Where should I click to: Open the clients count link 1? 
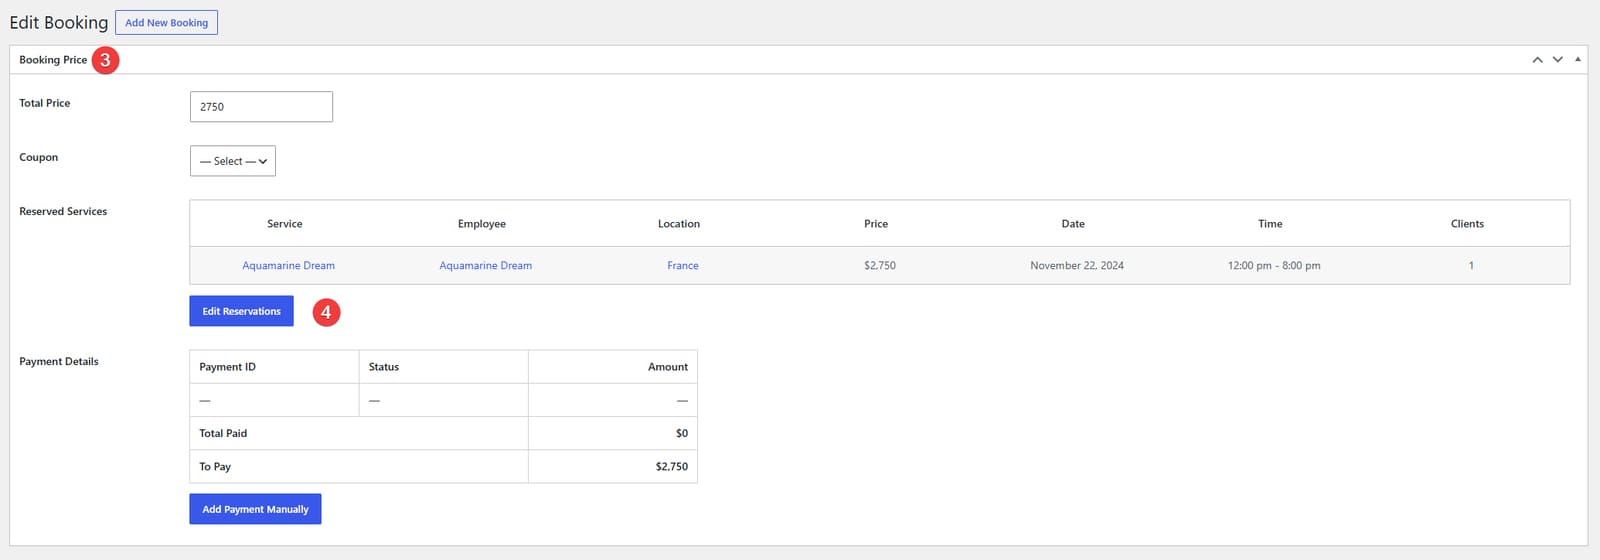point(1471,266)
